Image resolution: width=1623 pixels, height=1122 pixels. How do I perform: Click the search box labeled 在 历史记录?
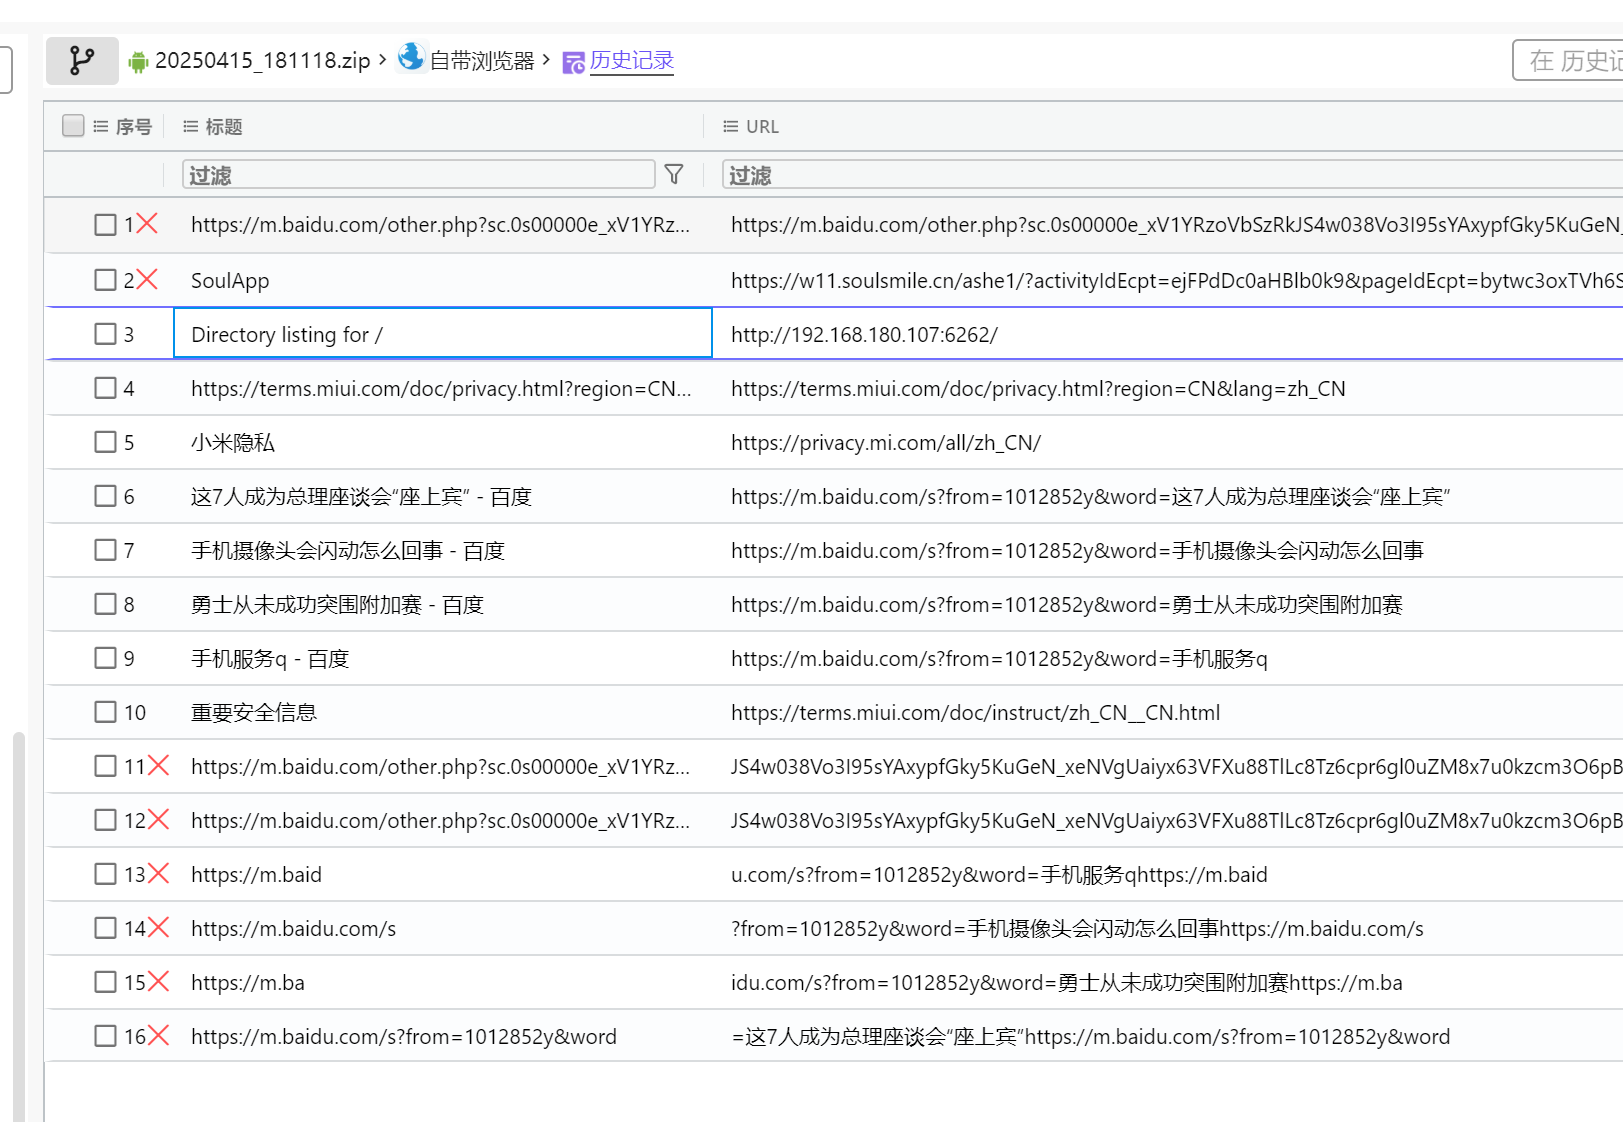(1568, 61)
